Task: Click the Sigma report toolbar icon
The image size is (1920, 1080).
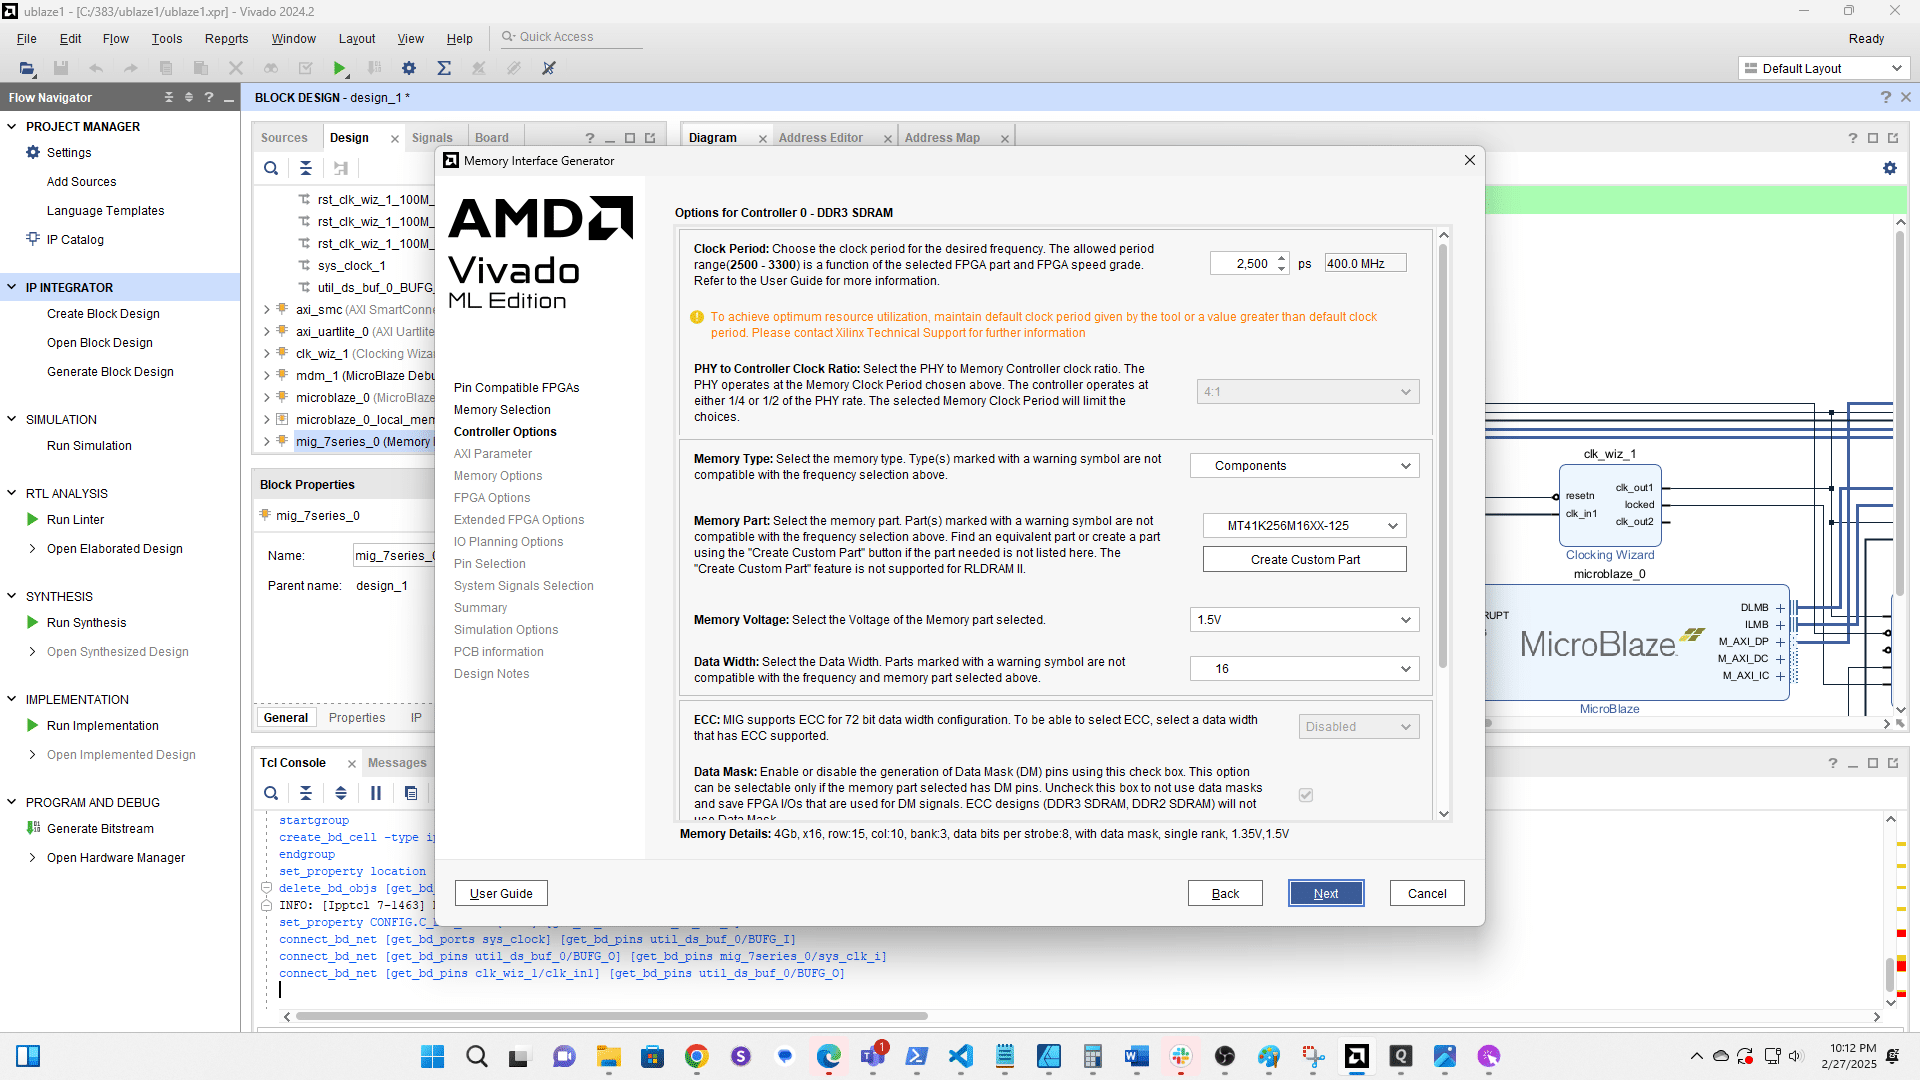Action: pyautogui.click(x=444, y=68)
